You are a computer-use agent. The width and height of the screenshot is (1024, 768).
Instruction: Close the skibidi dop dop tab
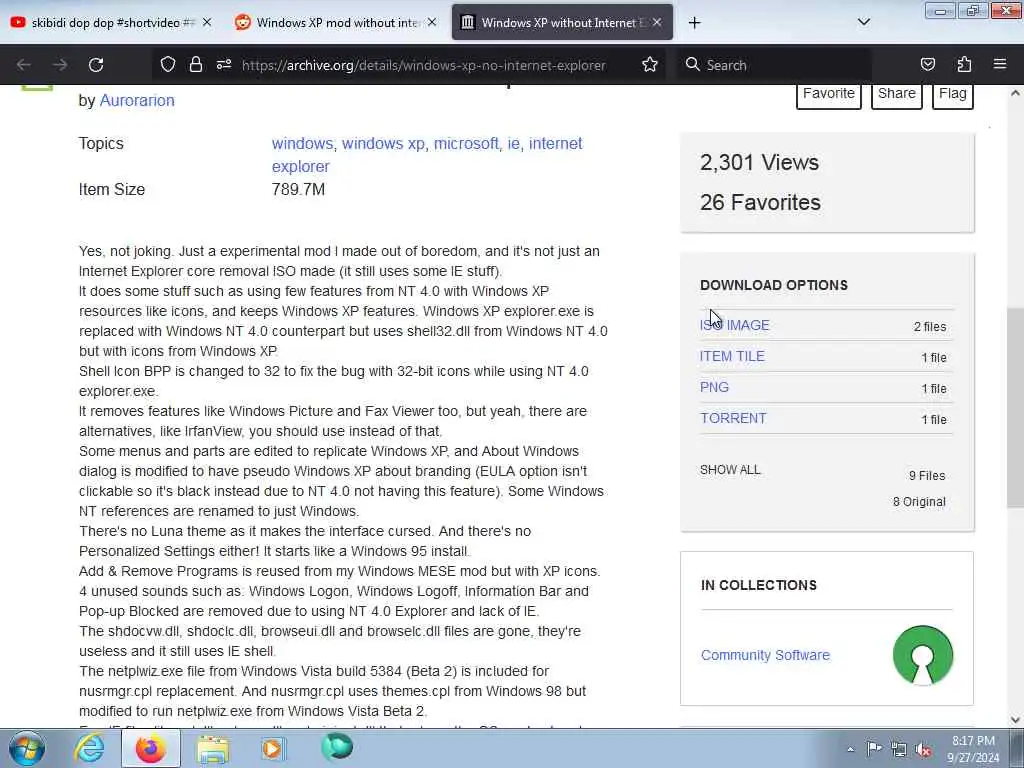point(207,22)
